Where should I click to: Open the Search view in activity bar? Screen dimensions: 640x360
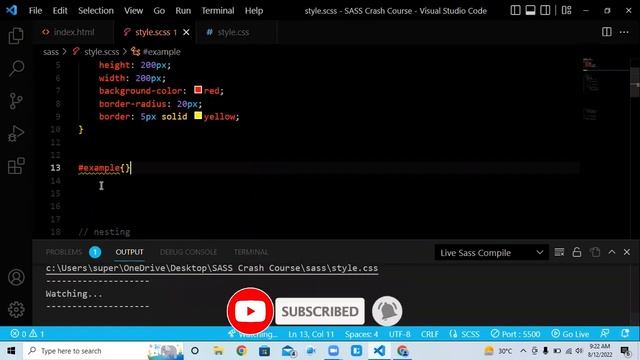(x=16, y=69)
